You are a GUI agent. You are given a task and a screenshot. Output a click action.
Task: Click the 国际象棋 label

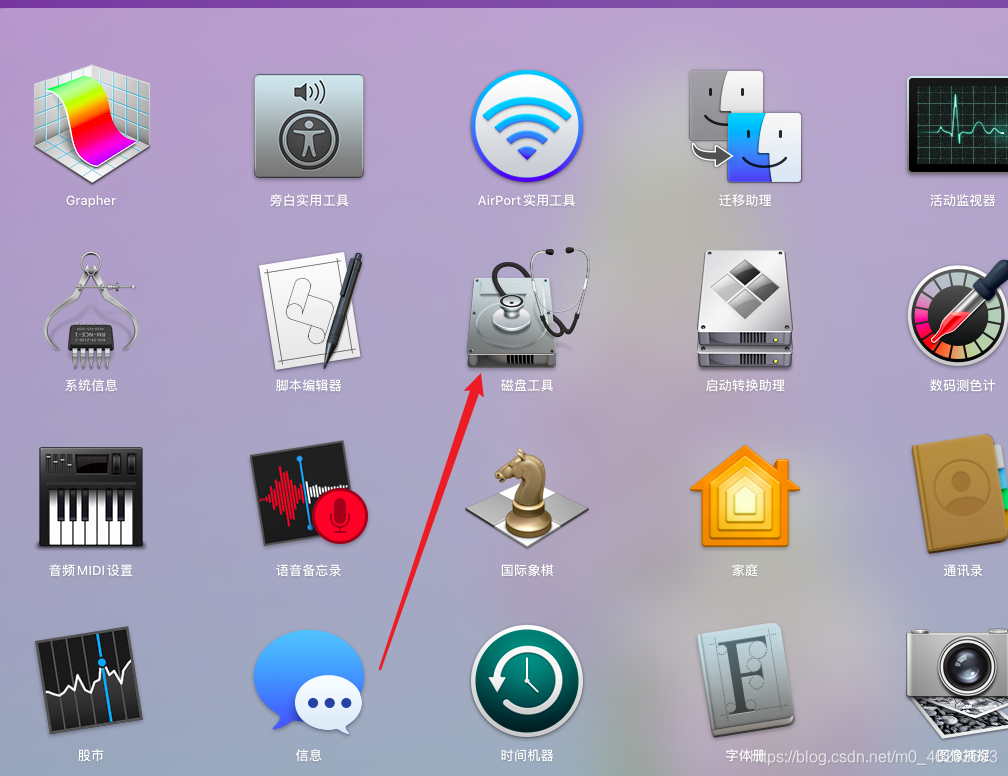click(x=526, y=571)
